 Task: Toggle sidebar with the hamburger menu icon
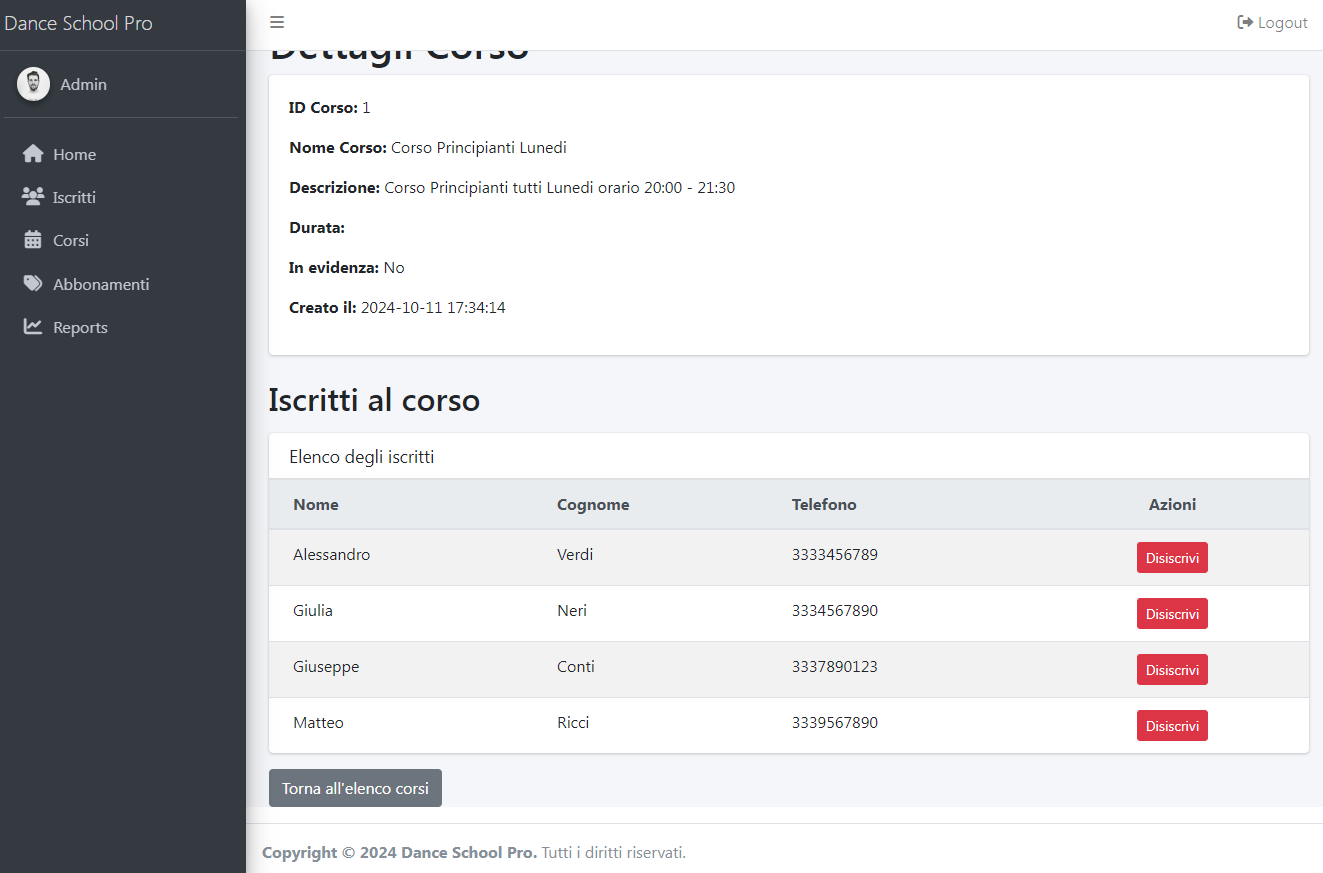pos(277,23)
